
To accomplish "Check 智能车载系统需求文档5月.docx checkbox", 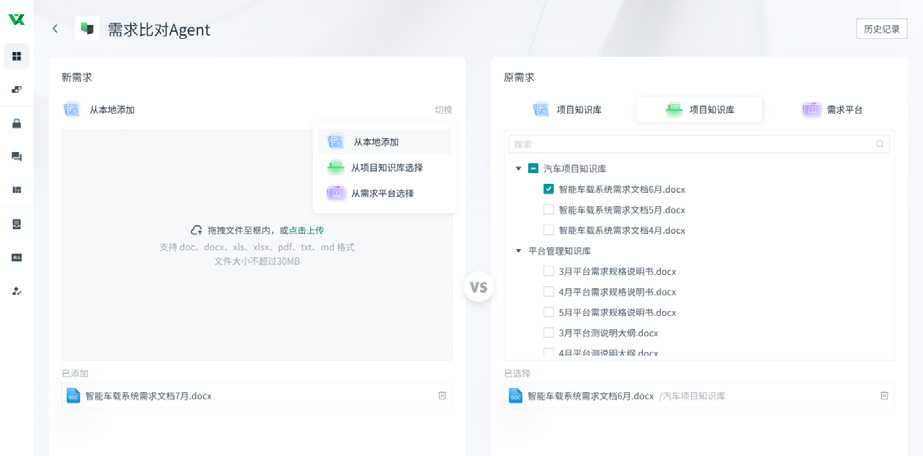I will (548, 210).
